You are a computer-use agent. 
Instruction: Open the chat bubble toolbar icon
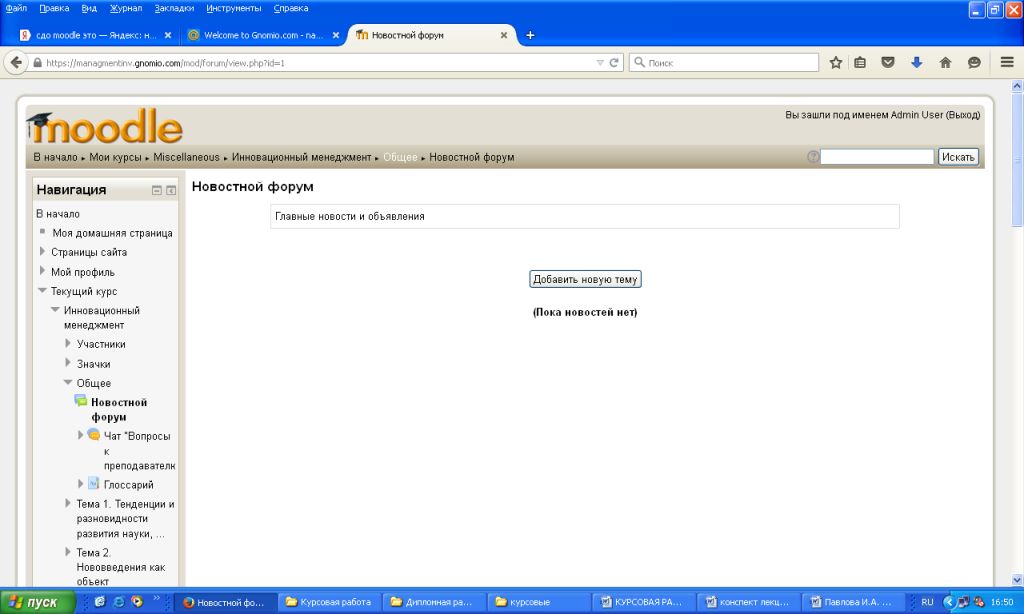(974, 63)
